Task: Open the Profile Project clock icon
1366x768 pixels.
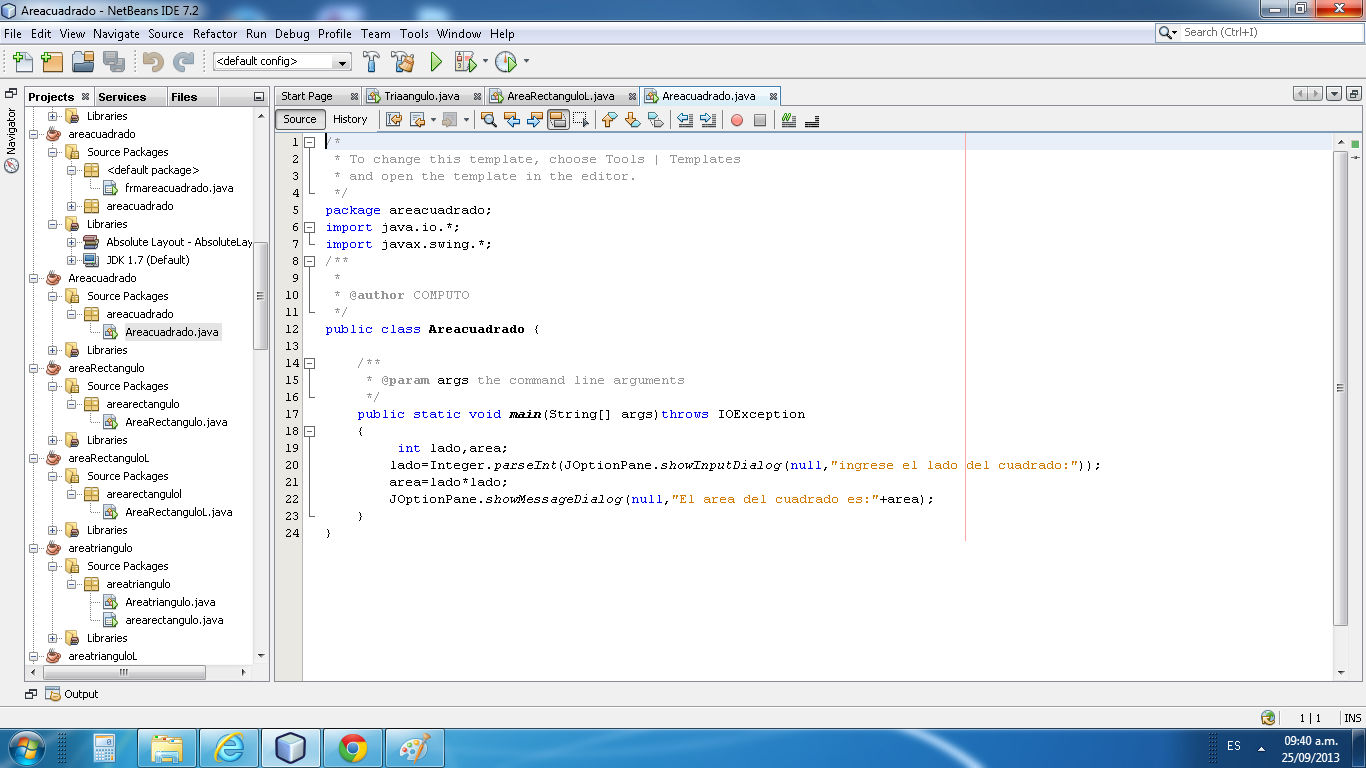Action: click(x=506, y=61)
